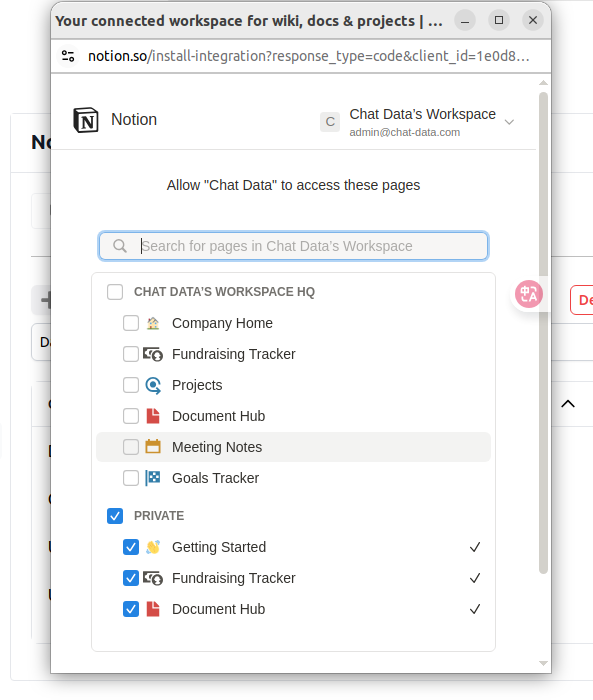This screenshot has width=593, height=700.
Task: Click the Meeting Notes page label
Action: pos(217,447)
